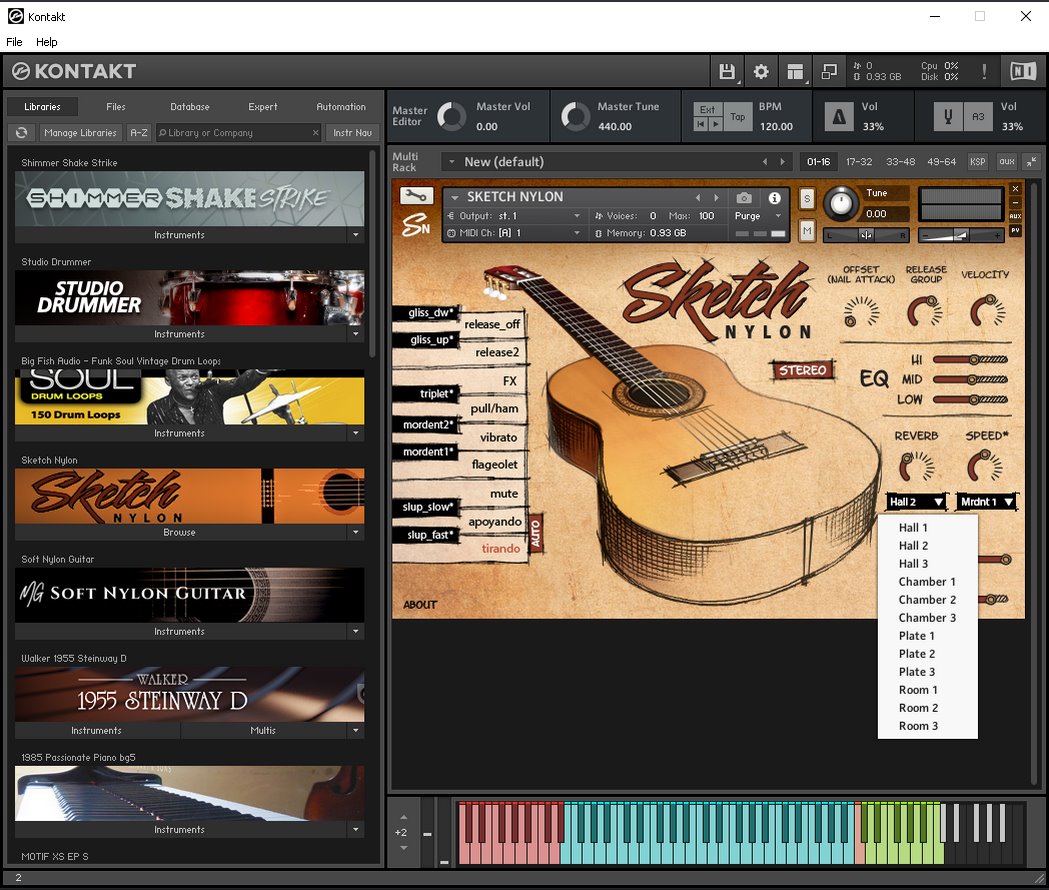Viewport: 1049px width, 890px height.
Task: Click the workspace layout icon
Action: 795,71
